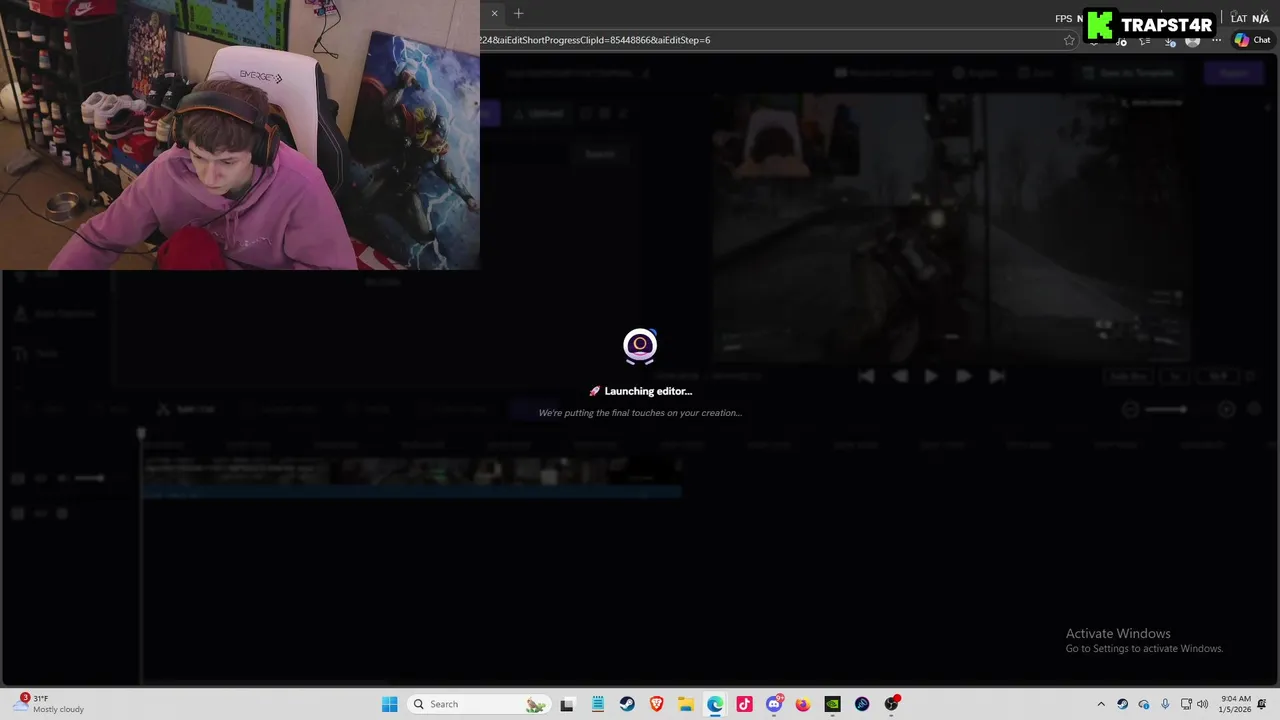The image size is (1280, 720).
Task: Open the dark blue circular app before OBS
Action: (x=862, y=704)
